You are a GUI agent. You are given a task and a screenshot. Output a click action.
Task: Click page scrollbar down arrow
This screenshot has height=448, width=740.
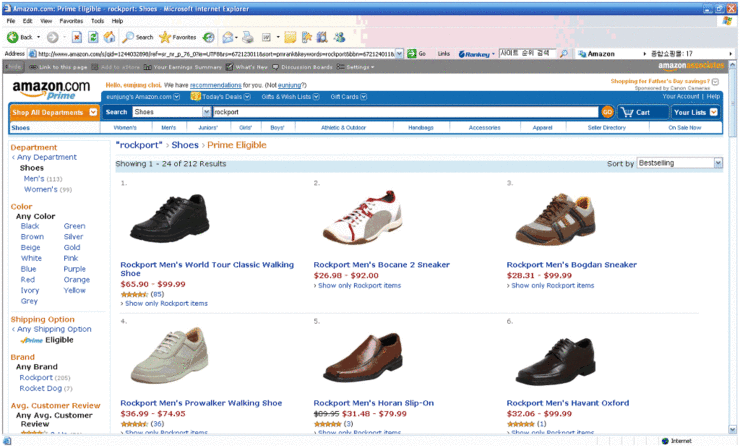coord(732,430)
